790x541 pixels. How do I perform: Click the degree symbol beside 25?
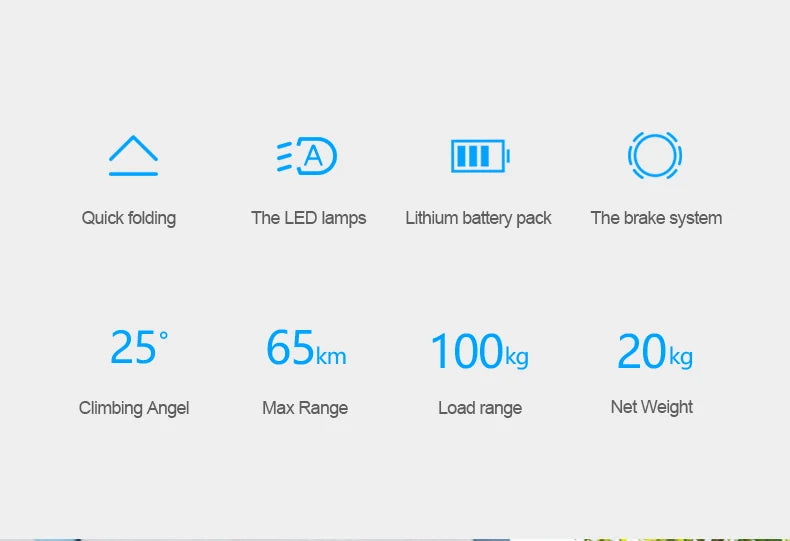click(x=164, y=334)
